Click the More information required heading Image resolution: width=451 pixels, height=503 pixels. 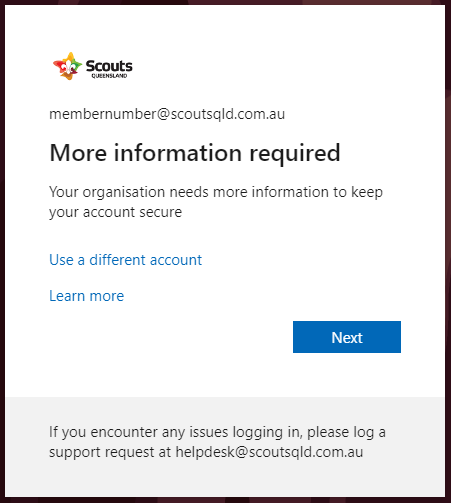[x=195, y=153]
